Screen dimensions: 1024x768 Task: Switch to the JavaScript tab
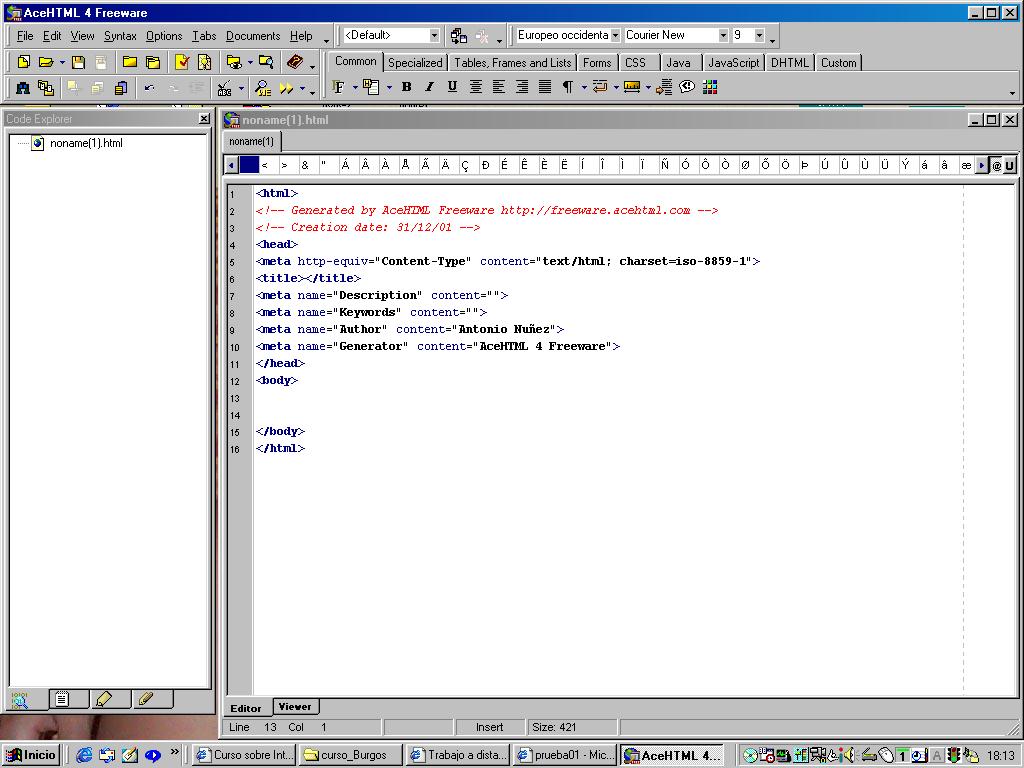(733, 63)
